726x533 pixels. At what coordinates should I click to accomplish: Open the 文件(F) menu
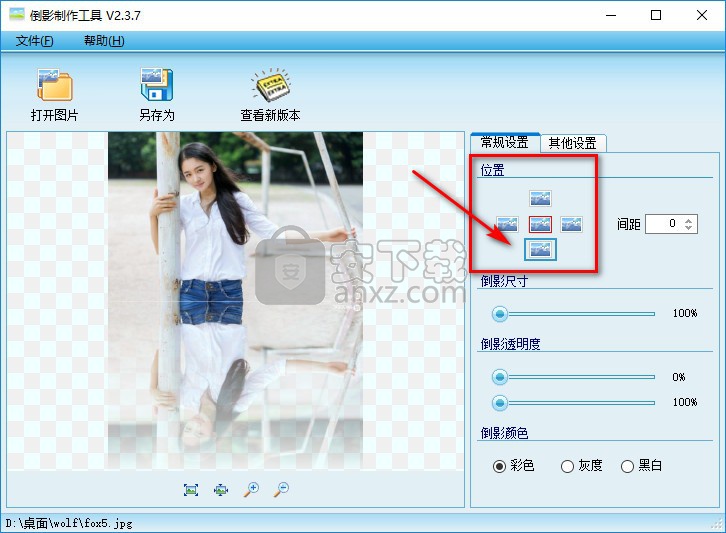point(34,41)
